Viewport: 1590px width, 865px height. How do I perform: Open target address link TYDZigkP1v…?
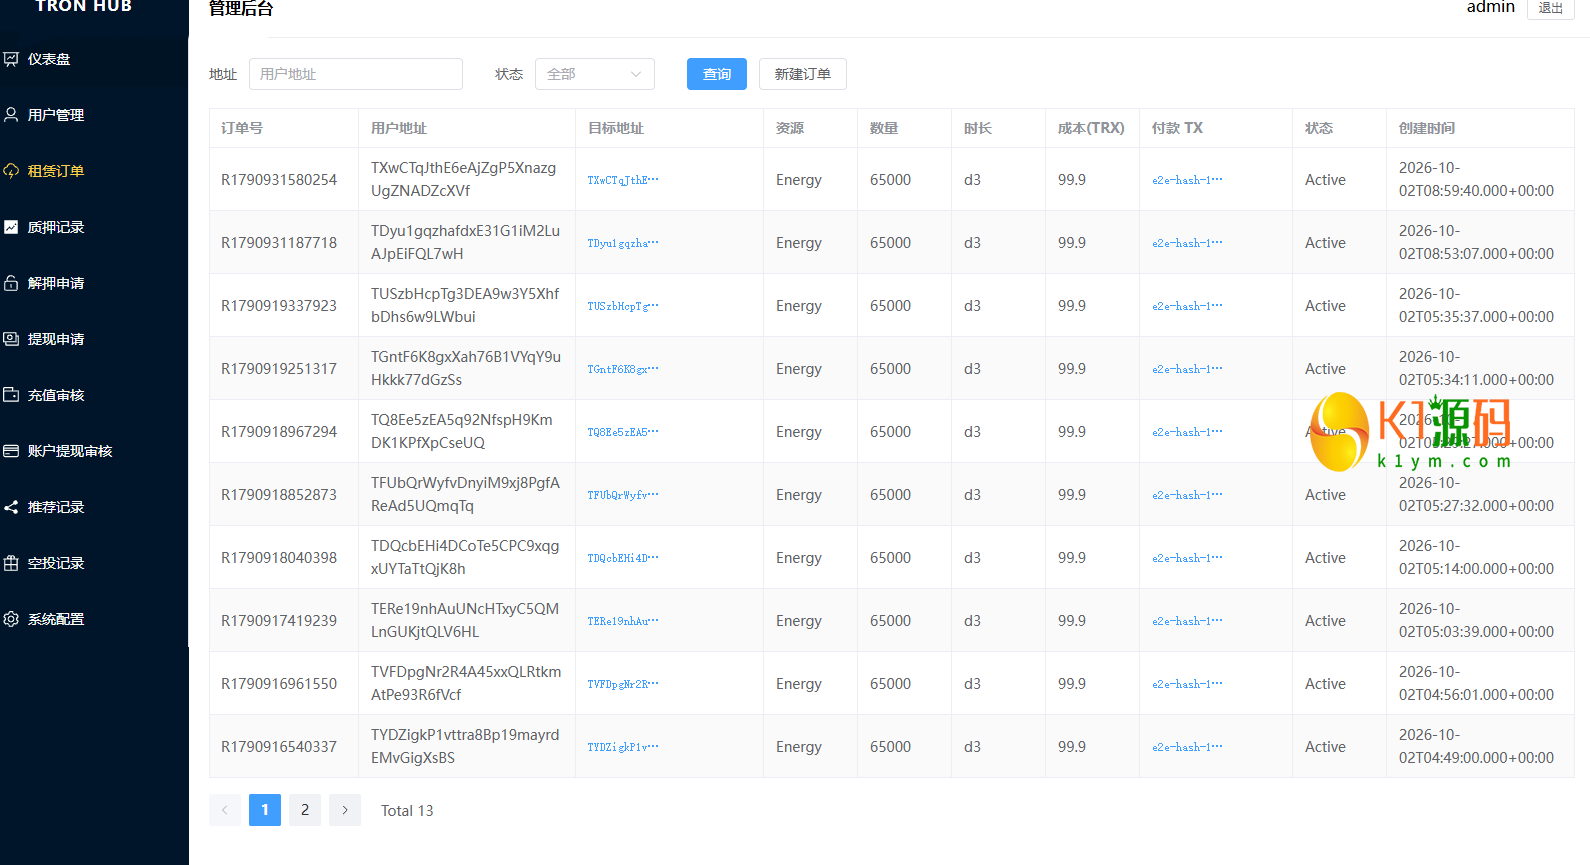coord(623,747)
